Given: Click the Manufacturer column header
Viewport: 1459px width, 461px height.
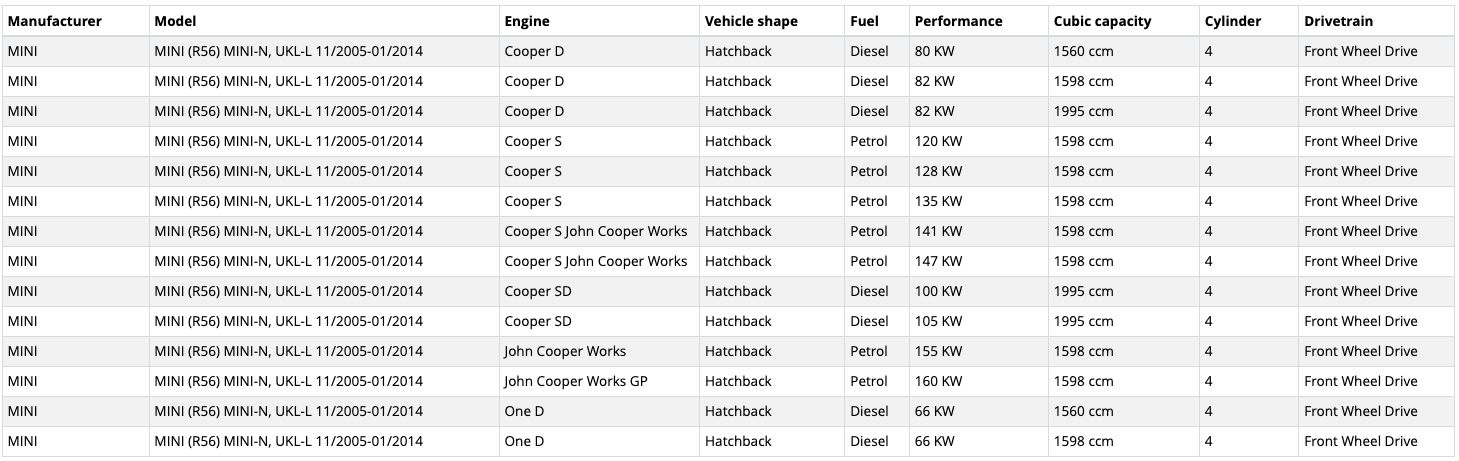Looking at the screenshot, I should pyautogui.click(x=55, y=21).
